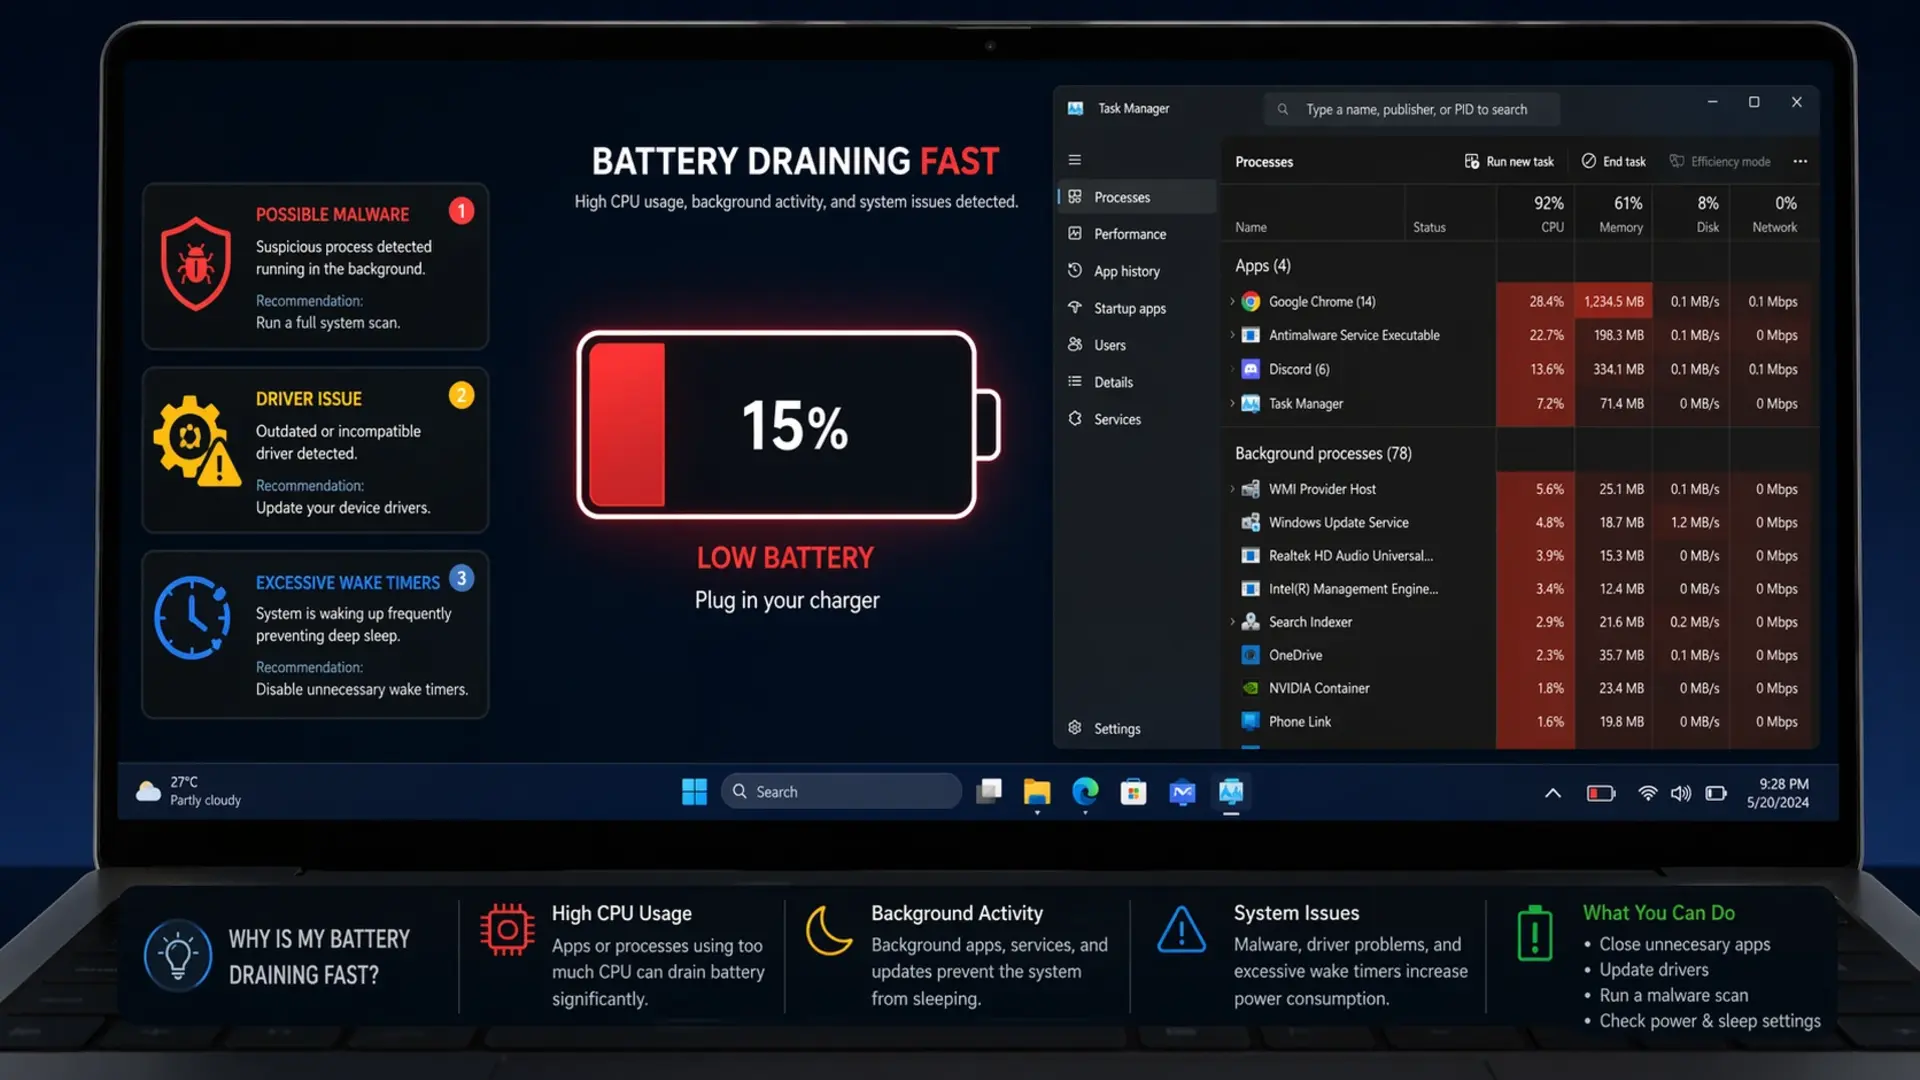
Task: Switch to the Processes tab
Action: pyautogui.click(x=1121, y=197)
